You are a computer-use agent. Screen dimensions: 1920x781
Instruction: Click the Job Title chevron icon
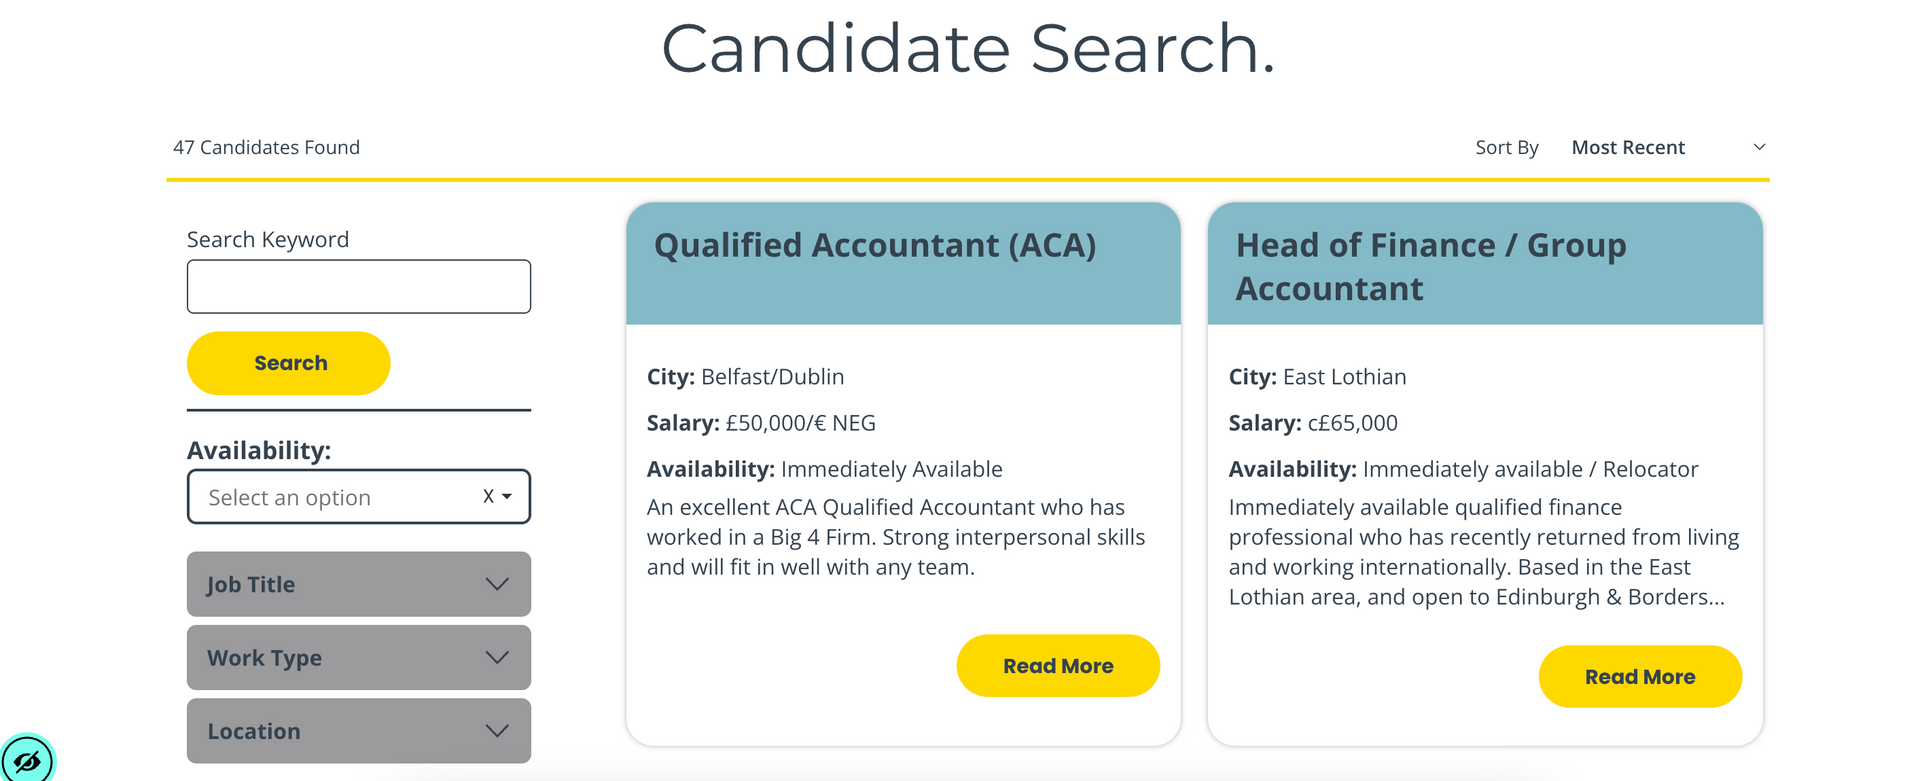pyautogui.click(x=497, y=584)
